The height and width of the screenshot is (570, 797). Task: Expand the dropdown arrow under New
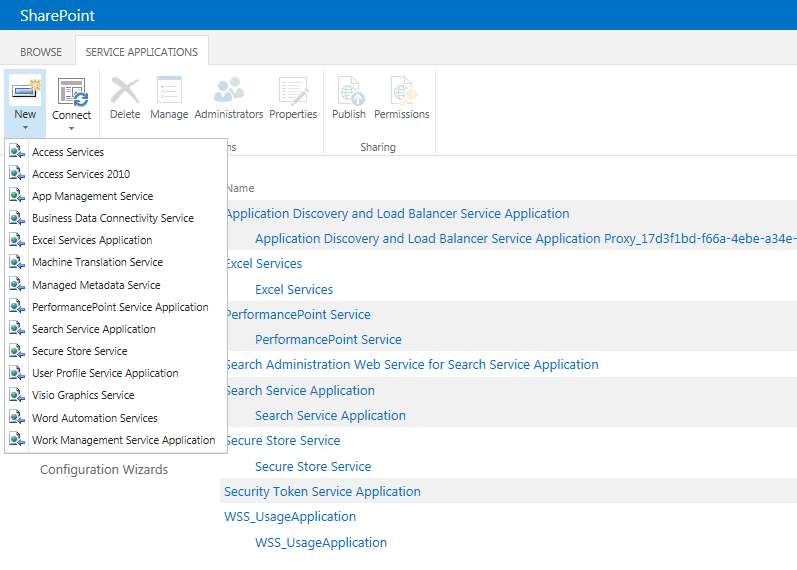point(25,128)
